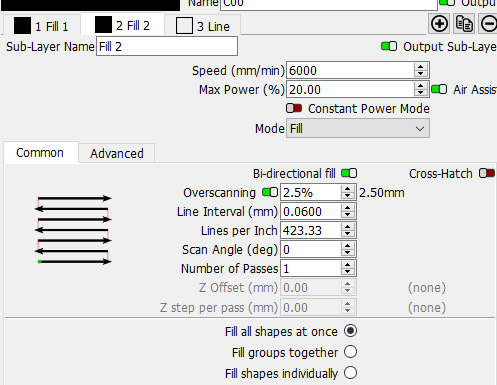Select the 1 Fill 1 sub-layer tab
497x385 pixels.
point(41,26)
